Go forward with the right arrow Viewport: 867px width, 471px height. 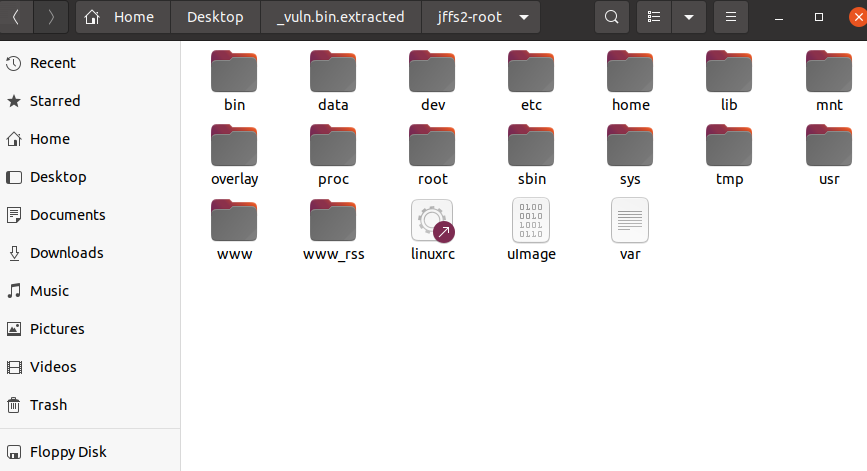(51, 17)
